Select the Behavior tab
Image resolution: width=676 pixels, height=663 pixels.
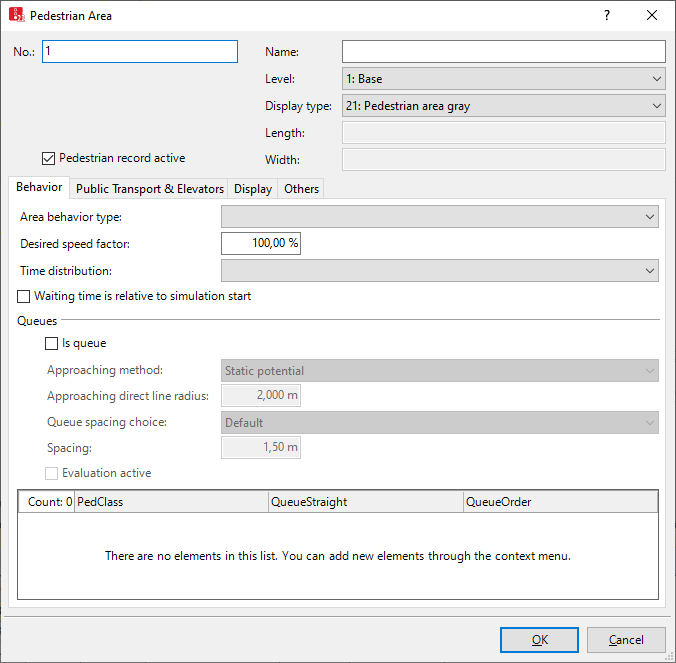pos(39,188)
